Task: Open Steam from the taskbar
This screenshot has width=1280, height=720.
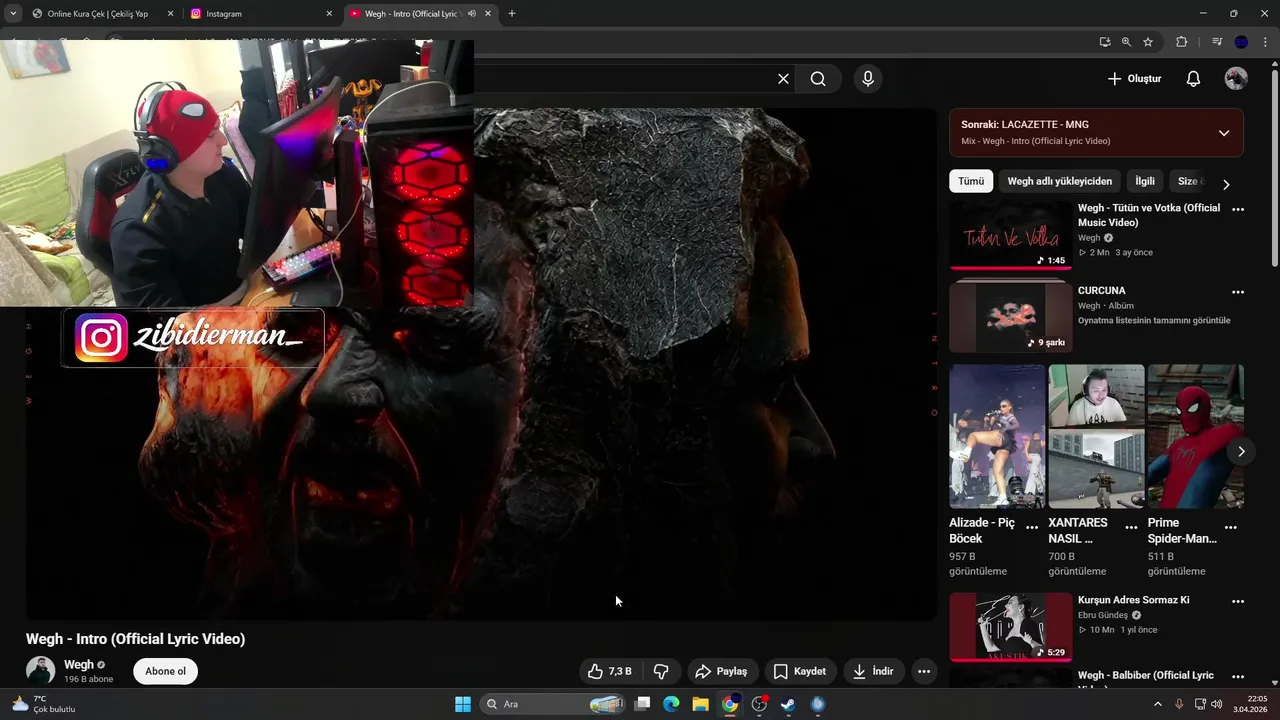Action: (x=788, y=704)
